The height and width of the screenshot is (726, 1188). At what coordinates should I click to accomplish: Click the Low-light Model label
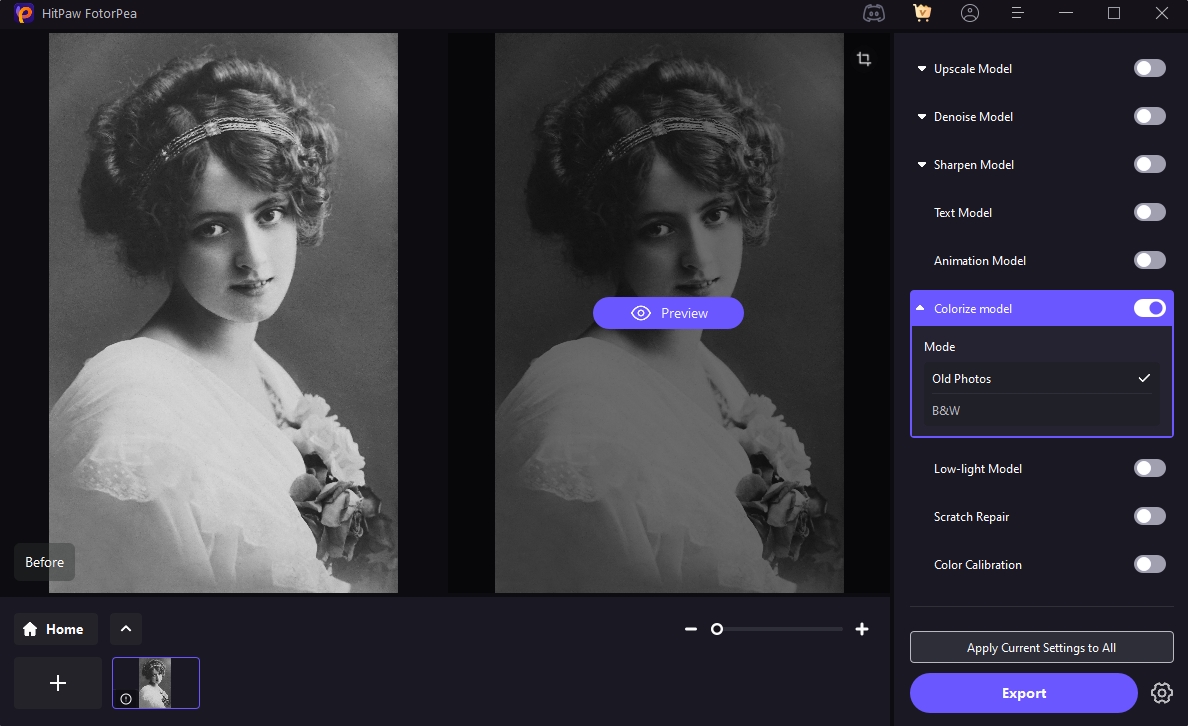click(977, 469)
